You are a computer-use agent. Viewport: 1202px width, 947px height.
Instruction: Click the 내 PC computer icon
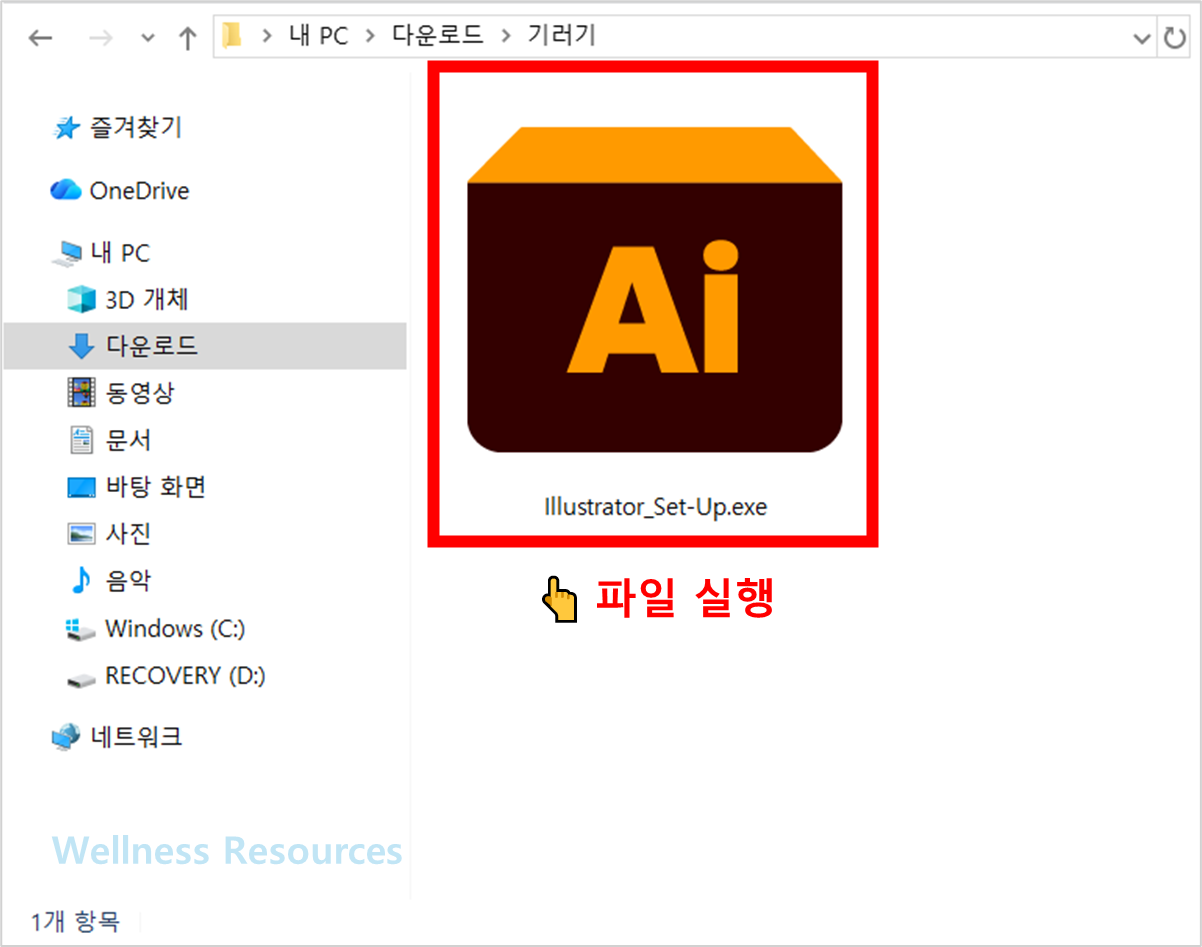(70, 254)
